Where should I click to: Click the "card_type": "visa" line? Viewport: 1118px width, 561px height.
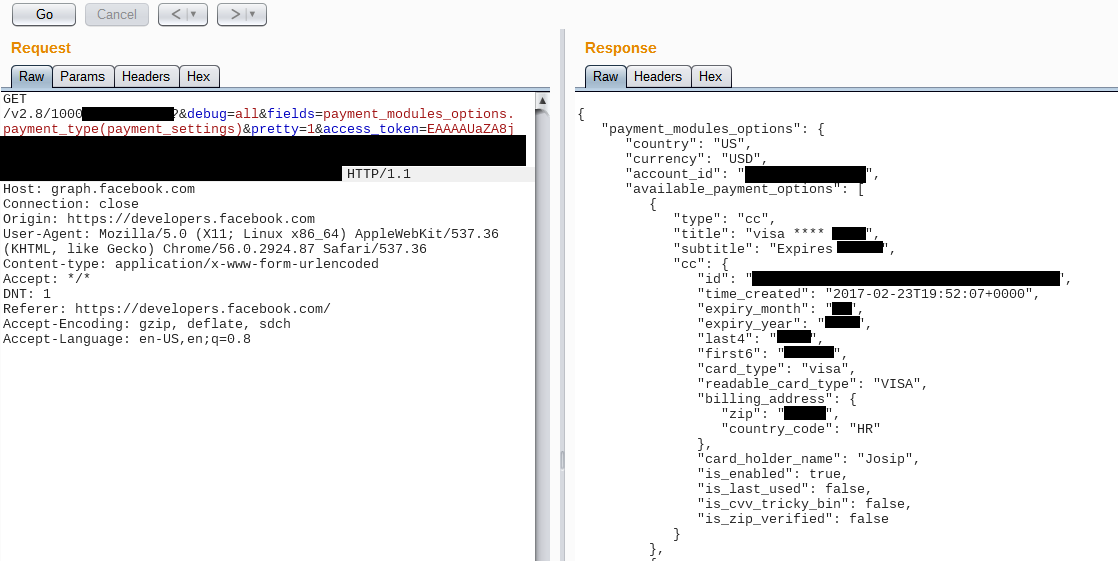point(776,369)
